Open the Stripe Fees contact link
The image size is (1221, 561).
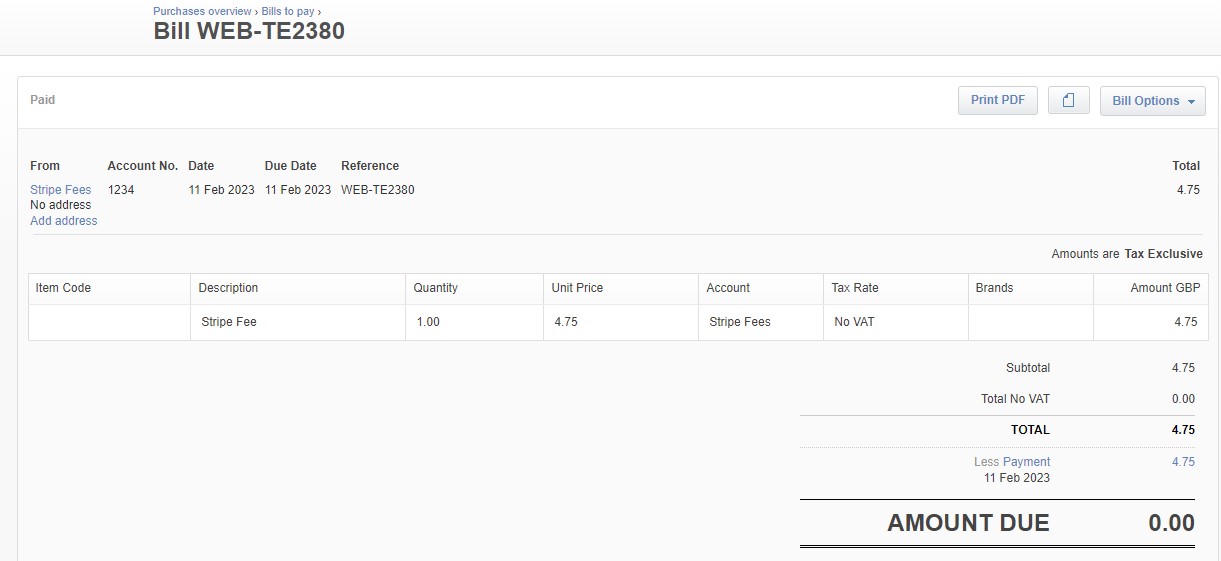click(x=60, y=190)
